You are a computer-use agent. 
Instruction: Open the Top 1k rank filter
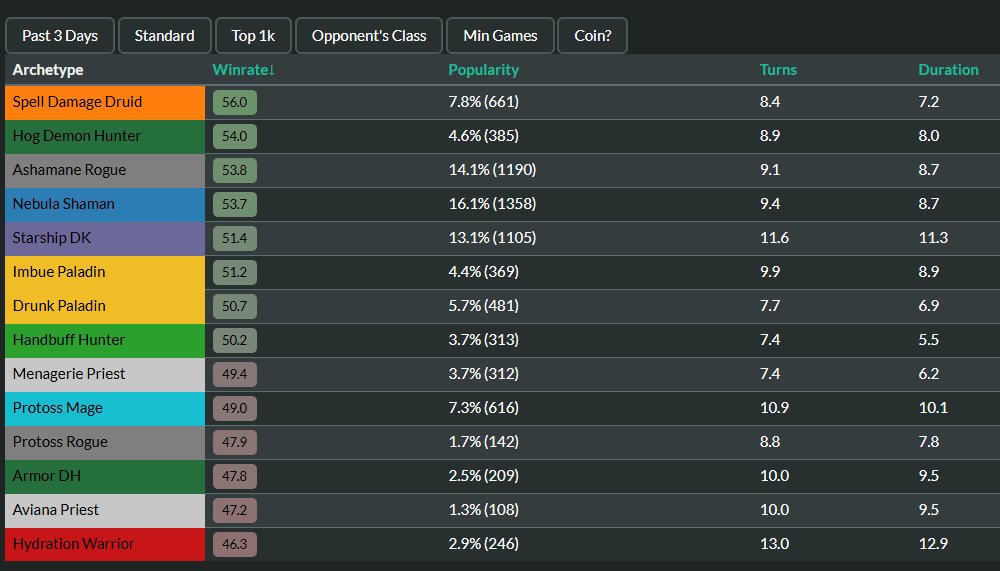coord(253,36)
